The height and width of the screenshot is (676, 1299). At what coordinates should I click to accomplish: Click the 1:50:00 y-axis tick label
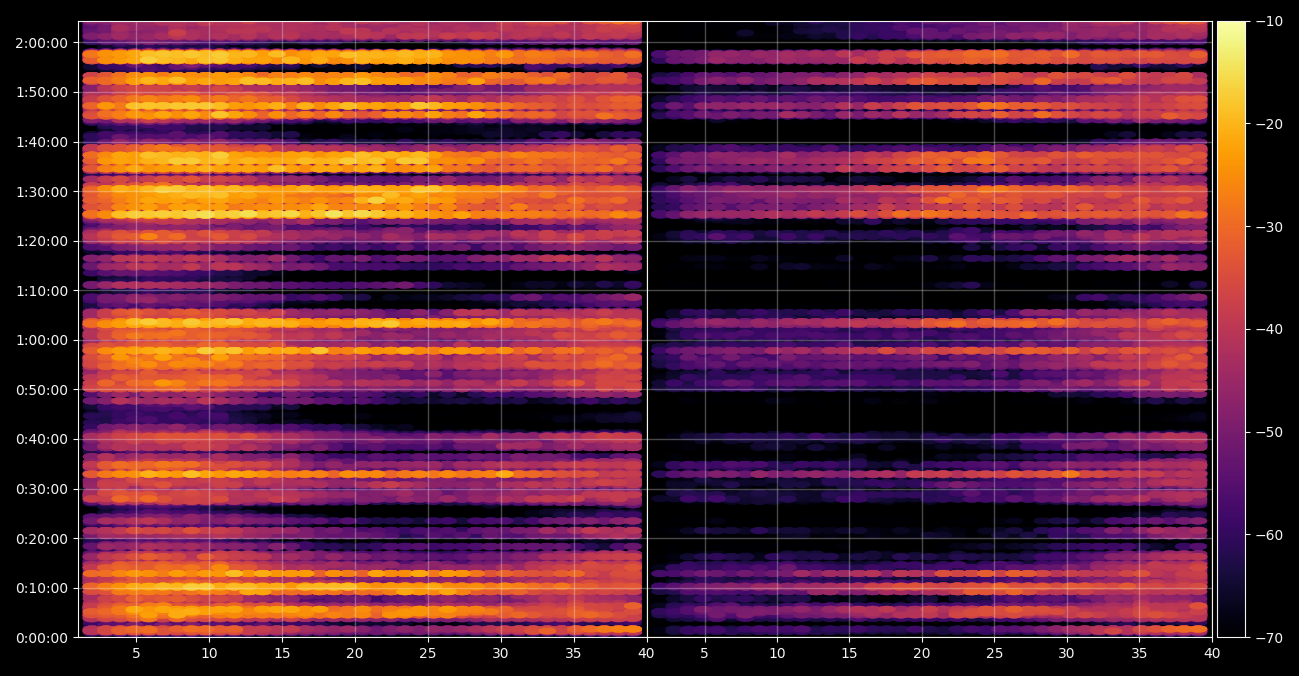coord(42,92)
